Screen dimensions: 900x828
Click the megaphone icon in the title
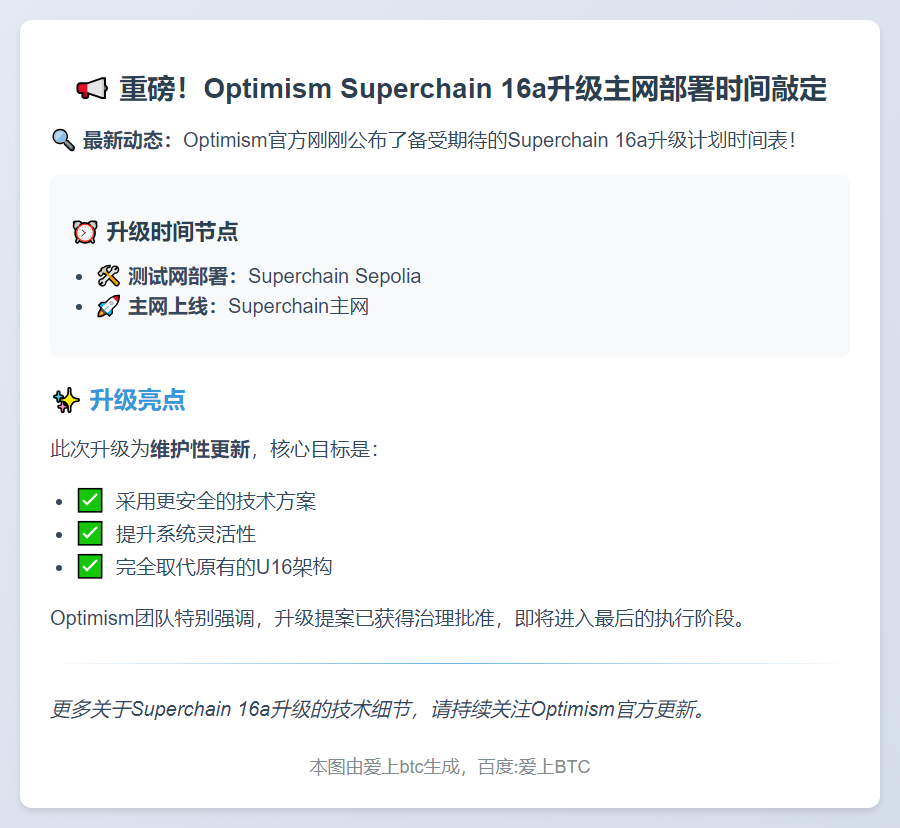(x=91, y=89)
